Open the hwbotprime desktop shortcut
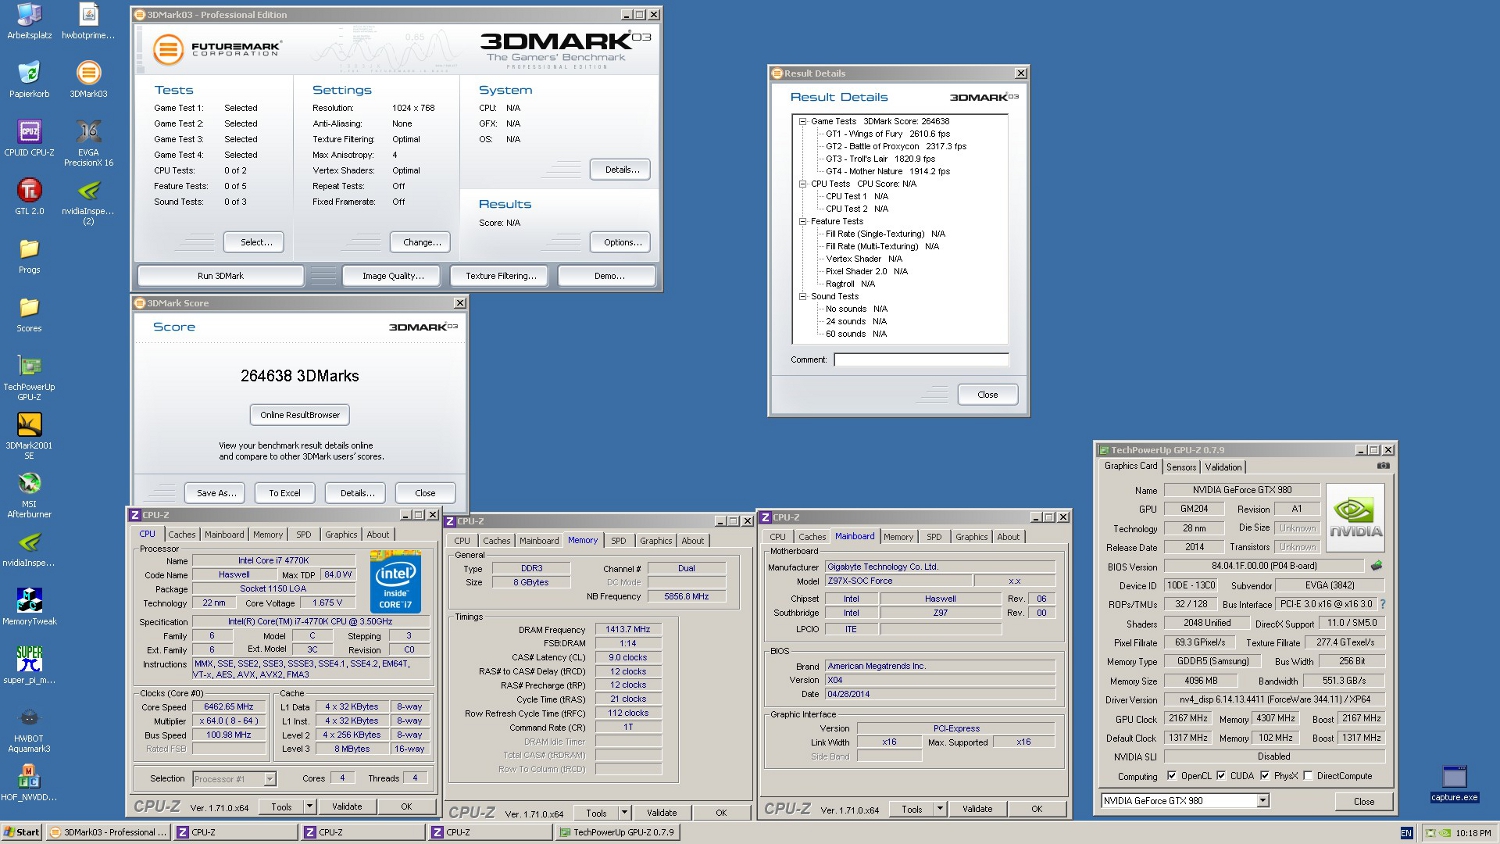 click(88, 21)
